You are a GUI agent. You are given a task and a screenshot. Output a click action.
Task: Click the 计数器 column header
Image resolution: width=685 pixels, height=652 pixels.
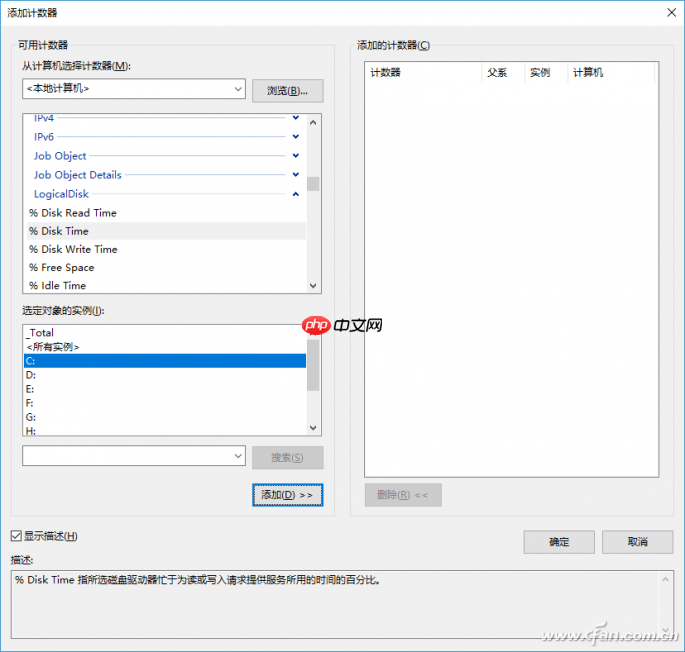coord(424,73)
